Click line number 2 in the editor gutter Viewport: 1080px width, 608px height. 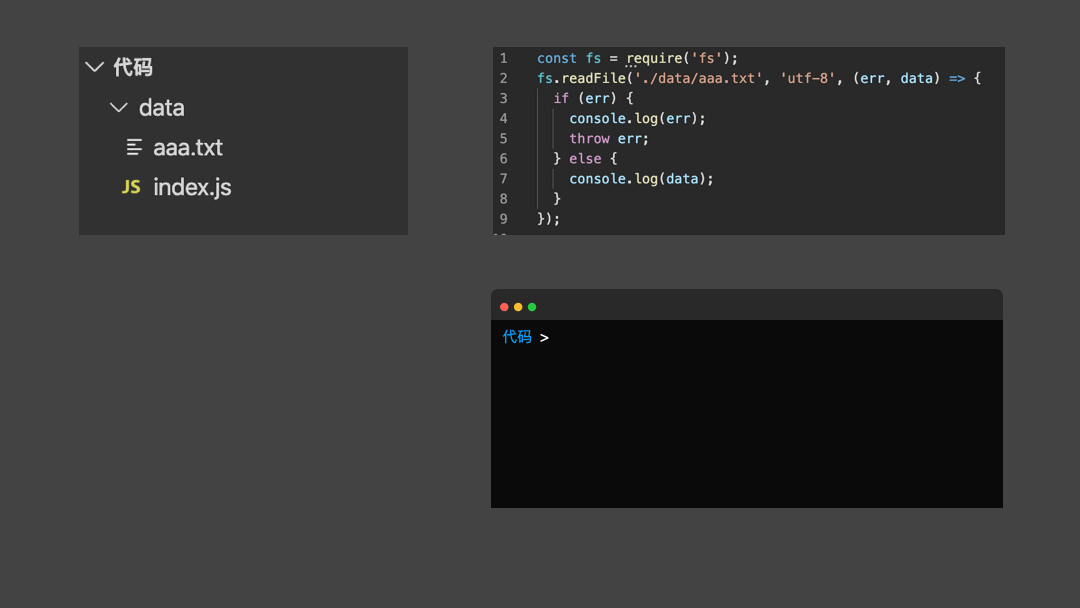503,78
